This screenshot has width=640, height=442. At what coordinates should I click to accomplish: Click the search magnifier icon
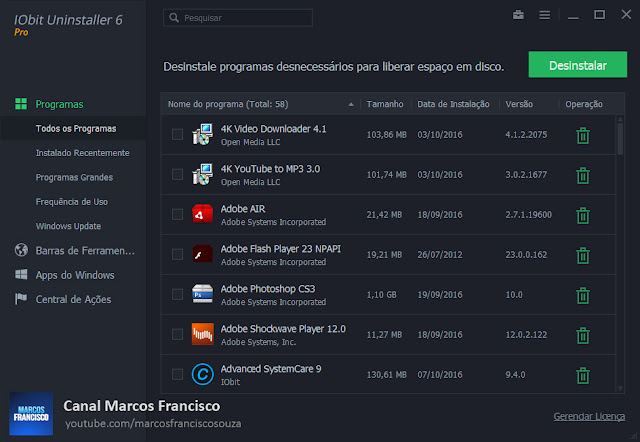pyautogui.click(x=174, y=18)
